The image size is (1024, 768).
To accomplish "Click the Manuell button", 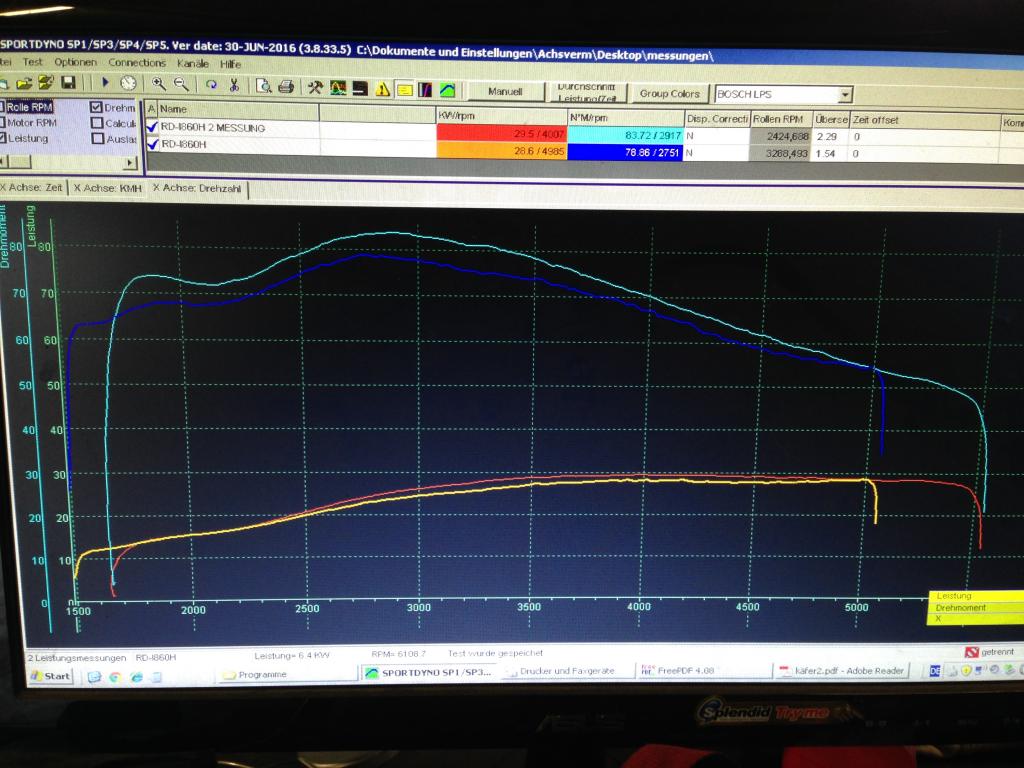I will [x=505, y=92].
